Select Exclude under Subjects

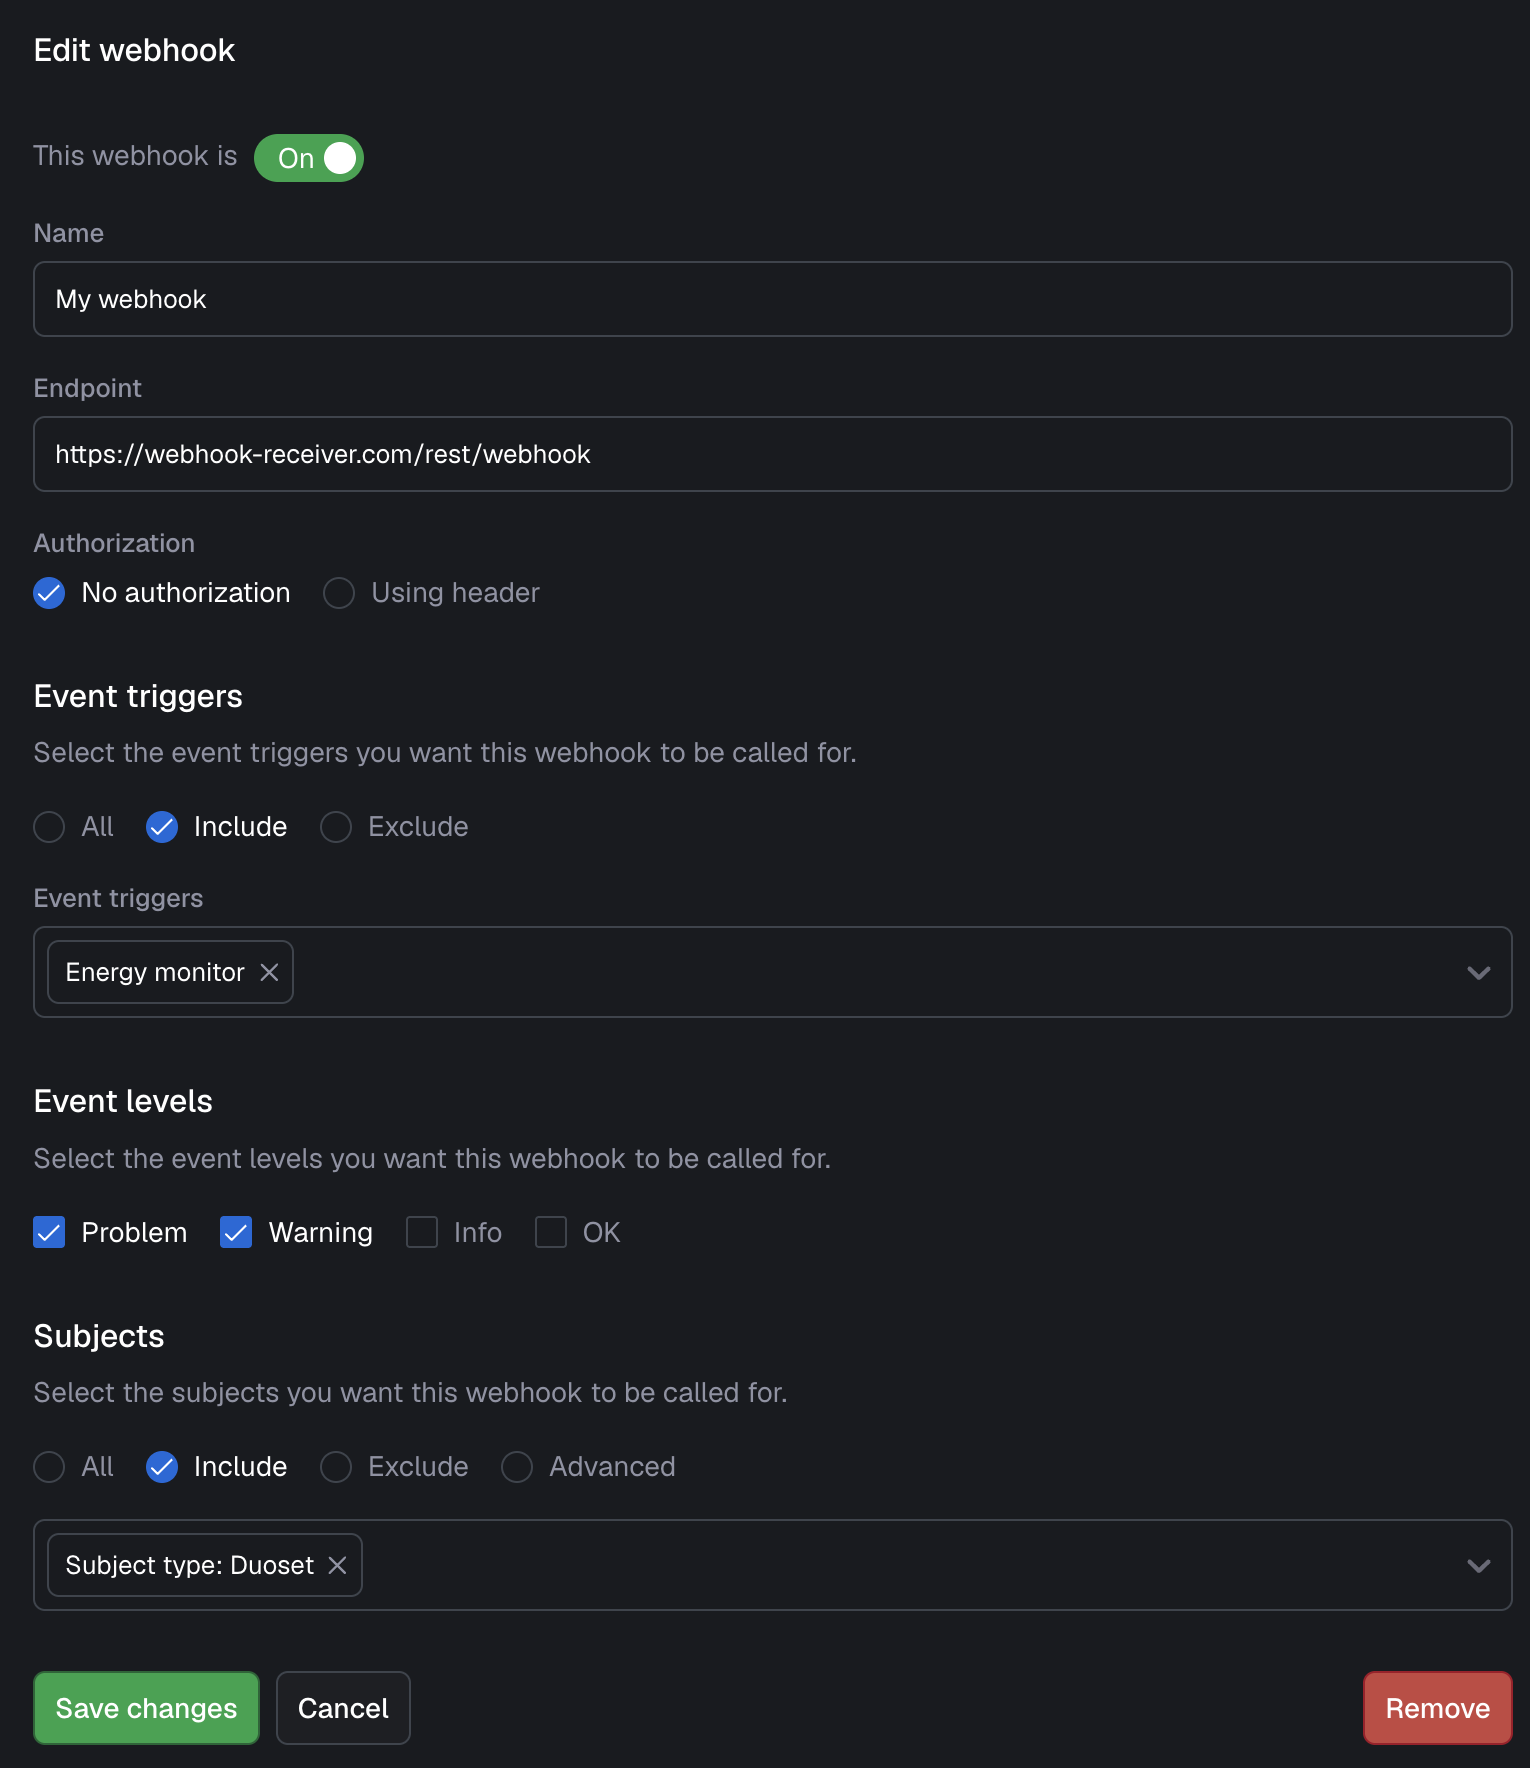click(x=336, y=1467)
